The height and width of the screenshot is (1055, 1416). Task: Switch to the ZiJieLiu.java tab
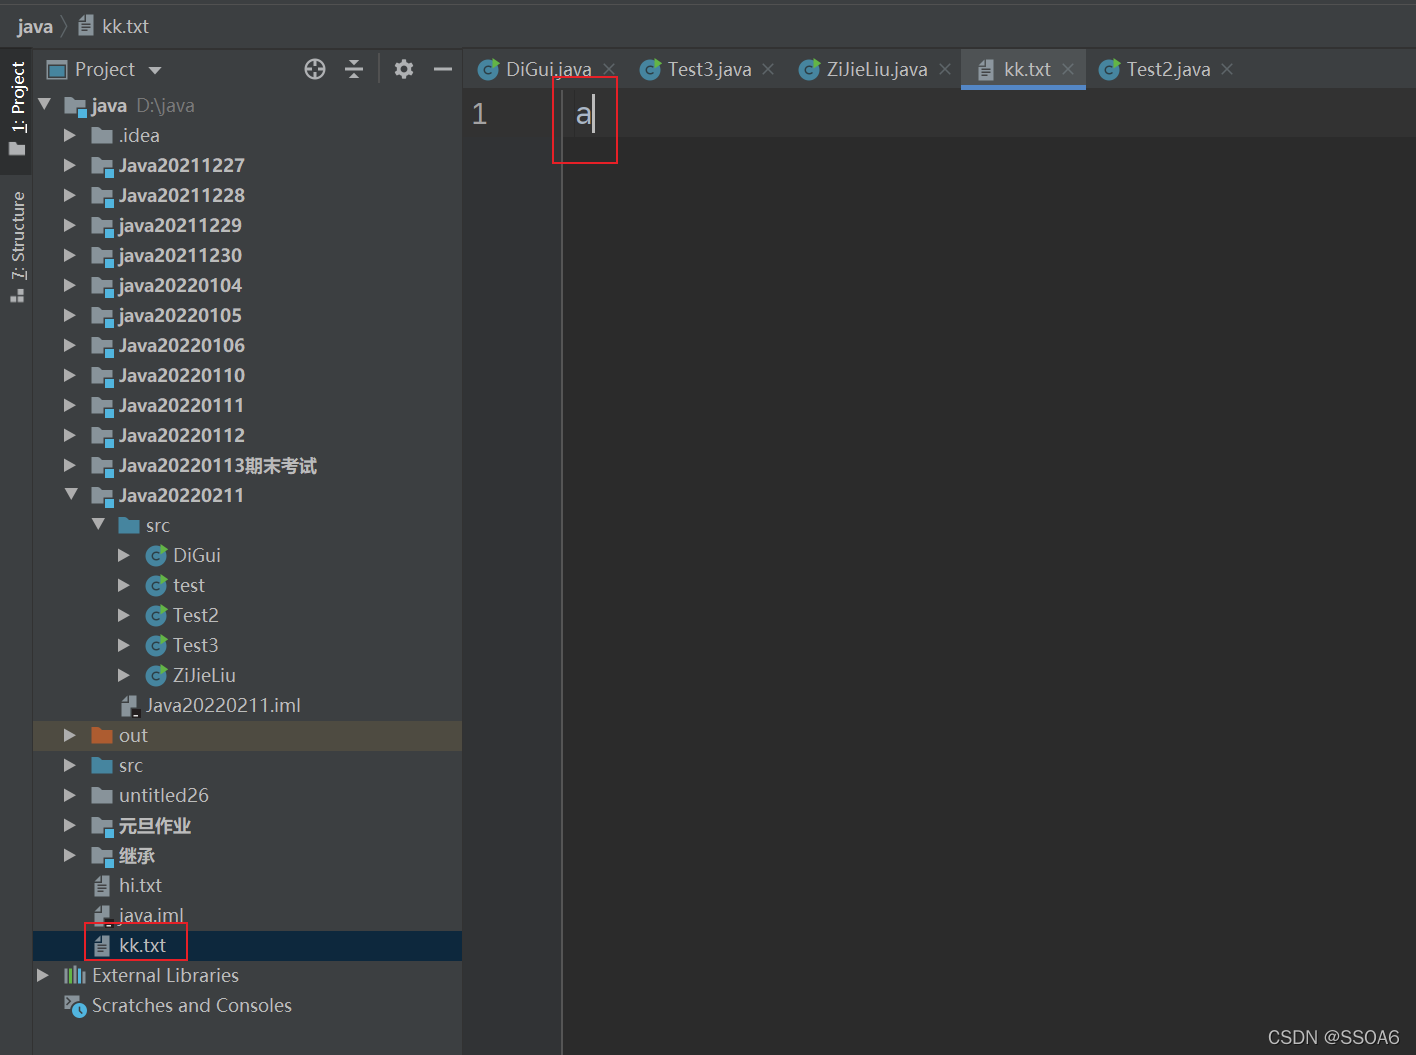click(x=876, y=69)
